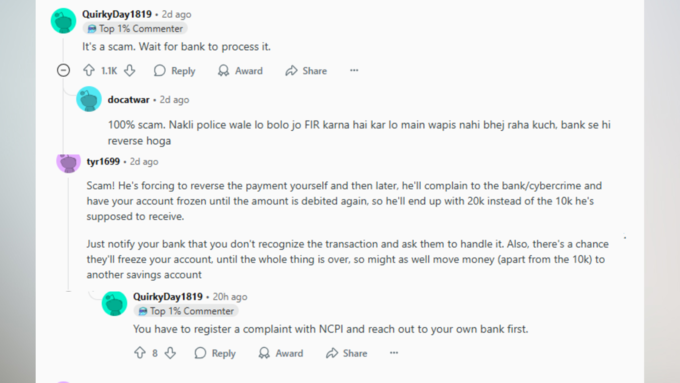Open overflow menu on the 20h ago reply

pos(394,353)
